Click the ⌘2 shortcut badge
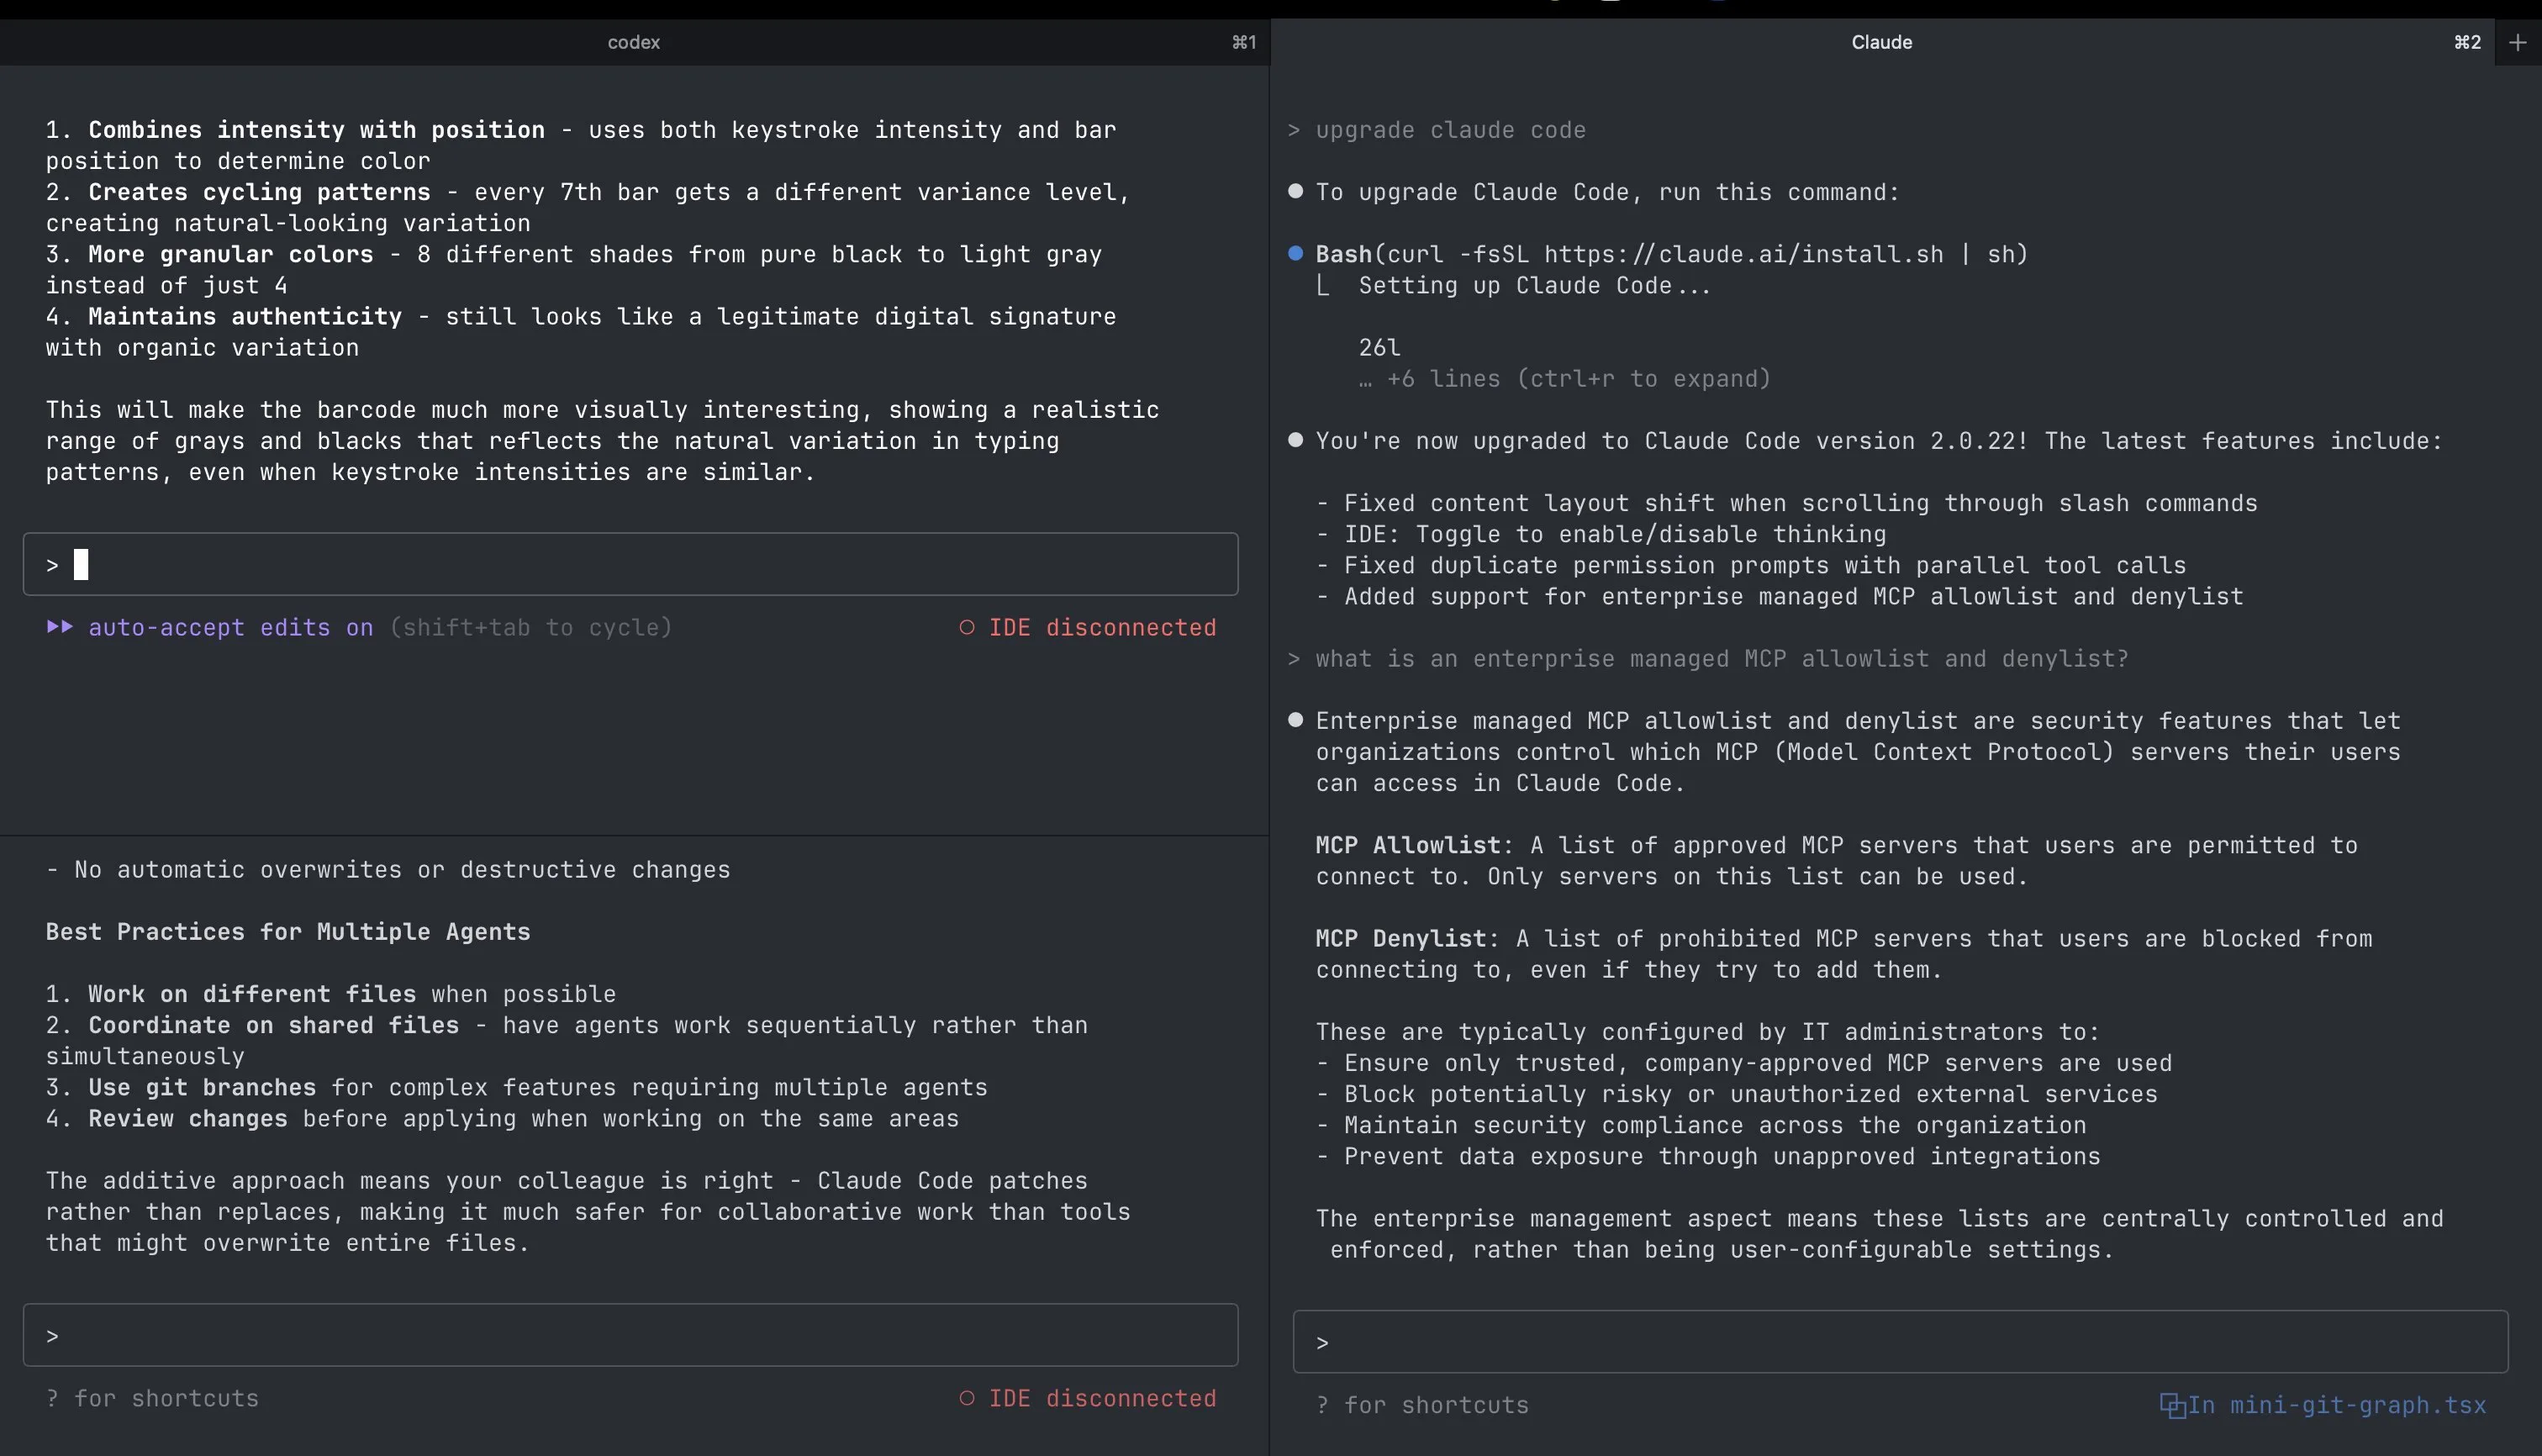This screenshot has width=2542, height=1456. coord(2466,42)
